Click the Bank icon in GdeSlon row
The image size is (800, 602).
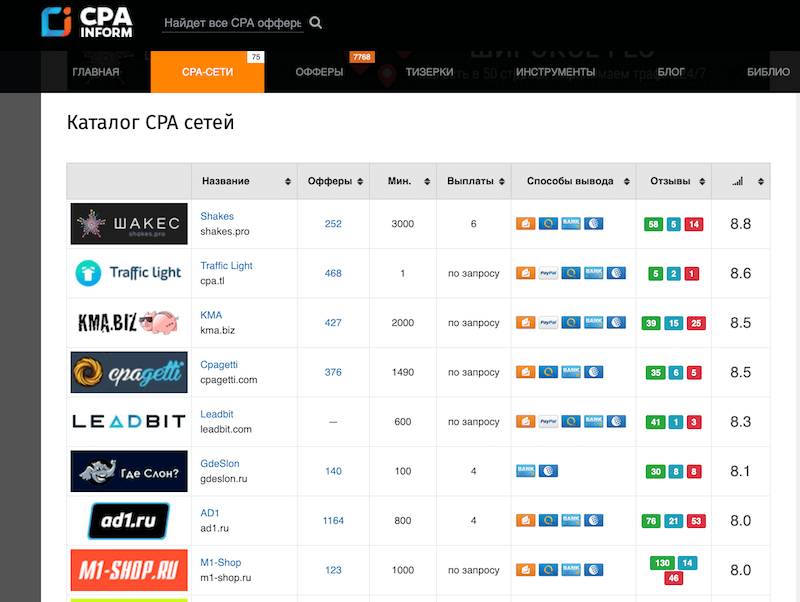525,471
